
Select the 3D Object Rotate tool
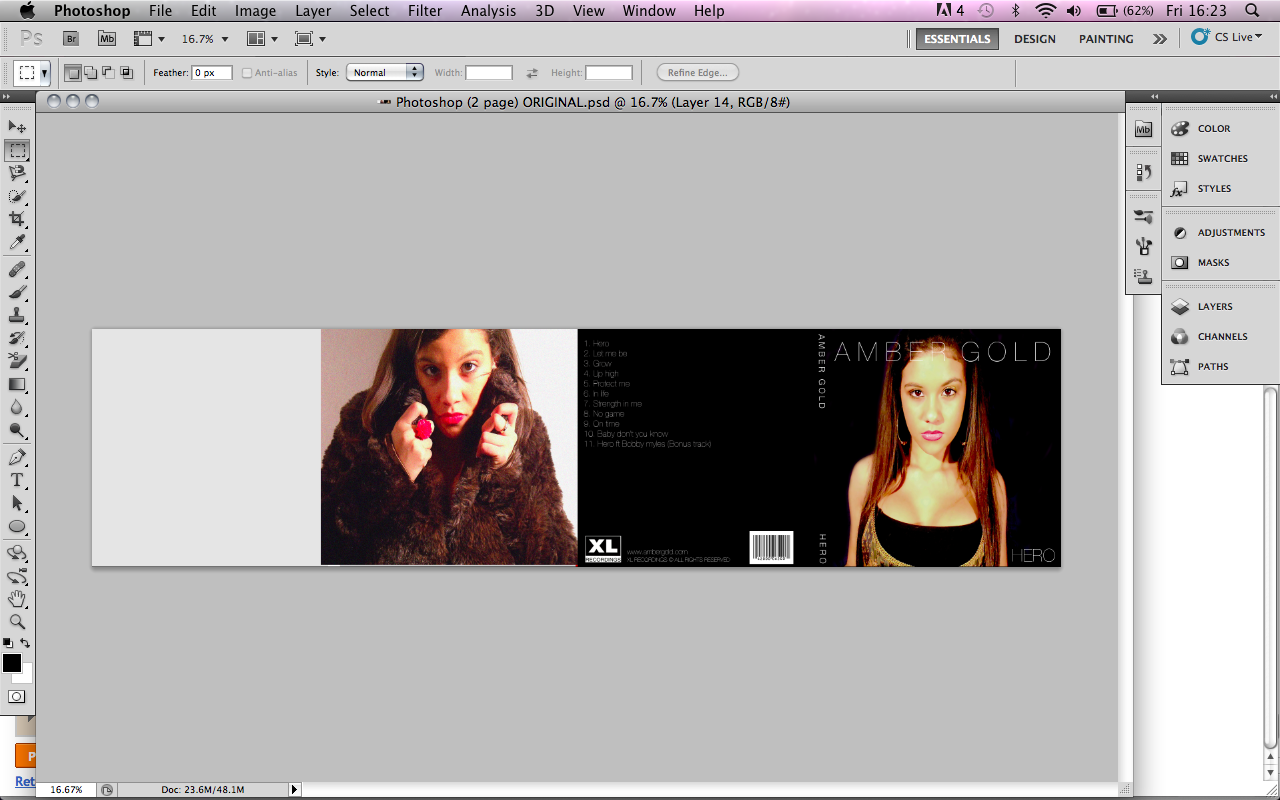click(x=17, y=553)
